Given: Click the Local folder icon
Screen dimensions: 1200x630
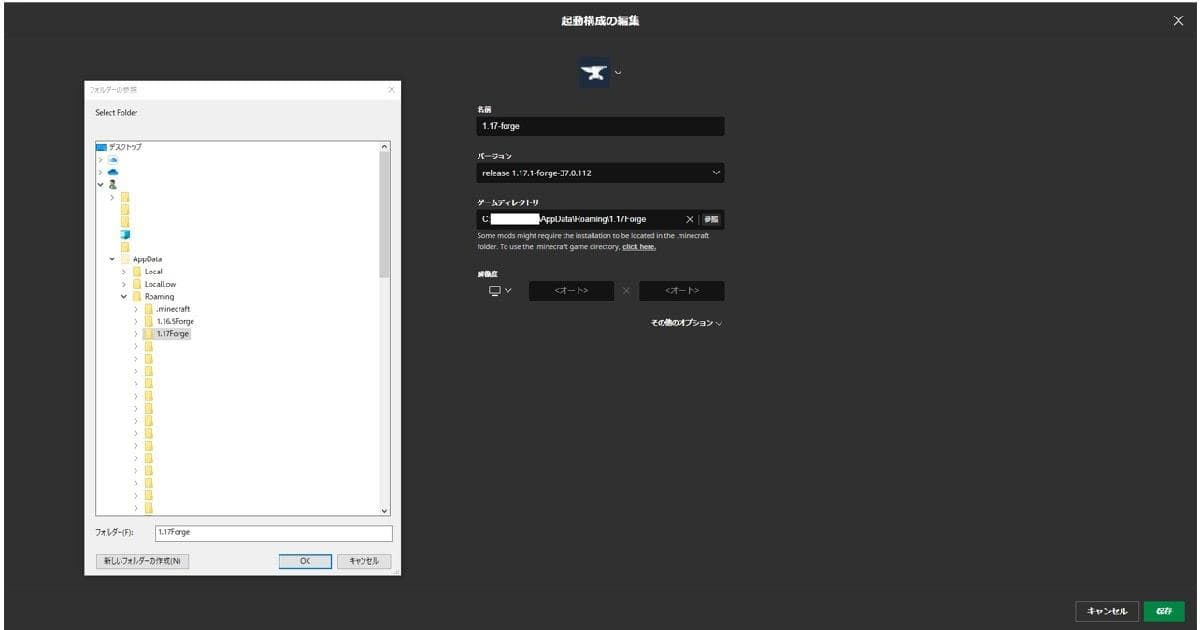Looking at the screenshot, I should 136,271.
